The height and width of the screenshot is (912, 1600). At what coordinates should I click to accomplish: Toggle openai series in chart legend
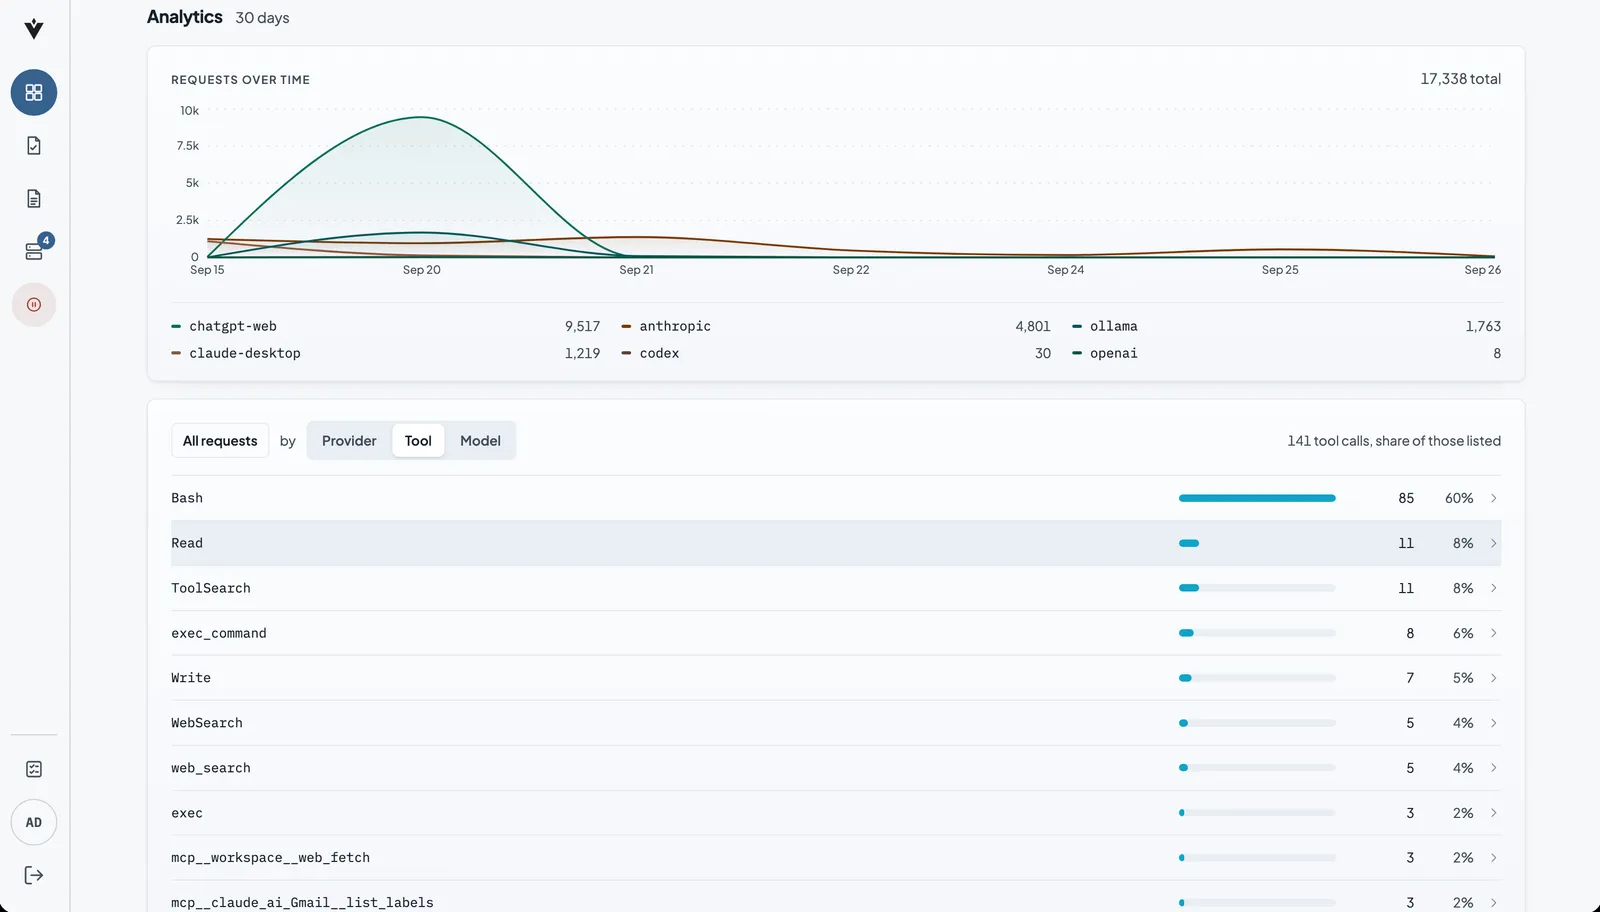(1286, 353)
